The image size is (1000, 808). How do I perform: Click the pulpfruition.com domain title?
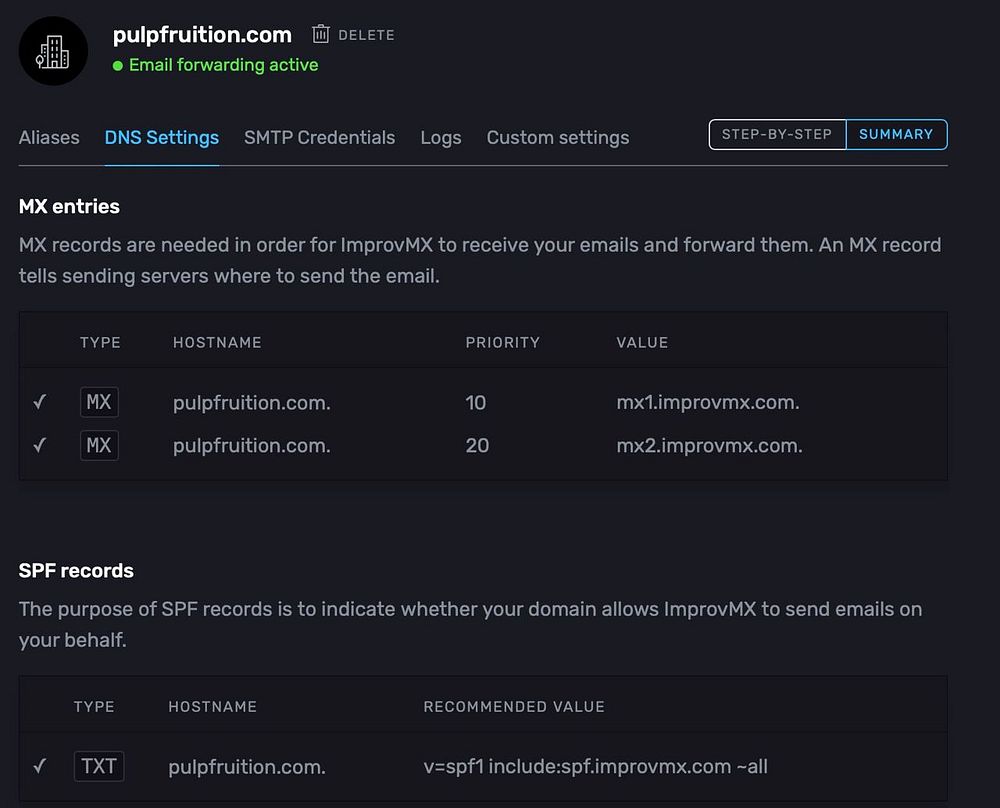point(202,35)
